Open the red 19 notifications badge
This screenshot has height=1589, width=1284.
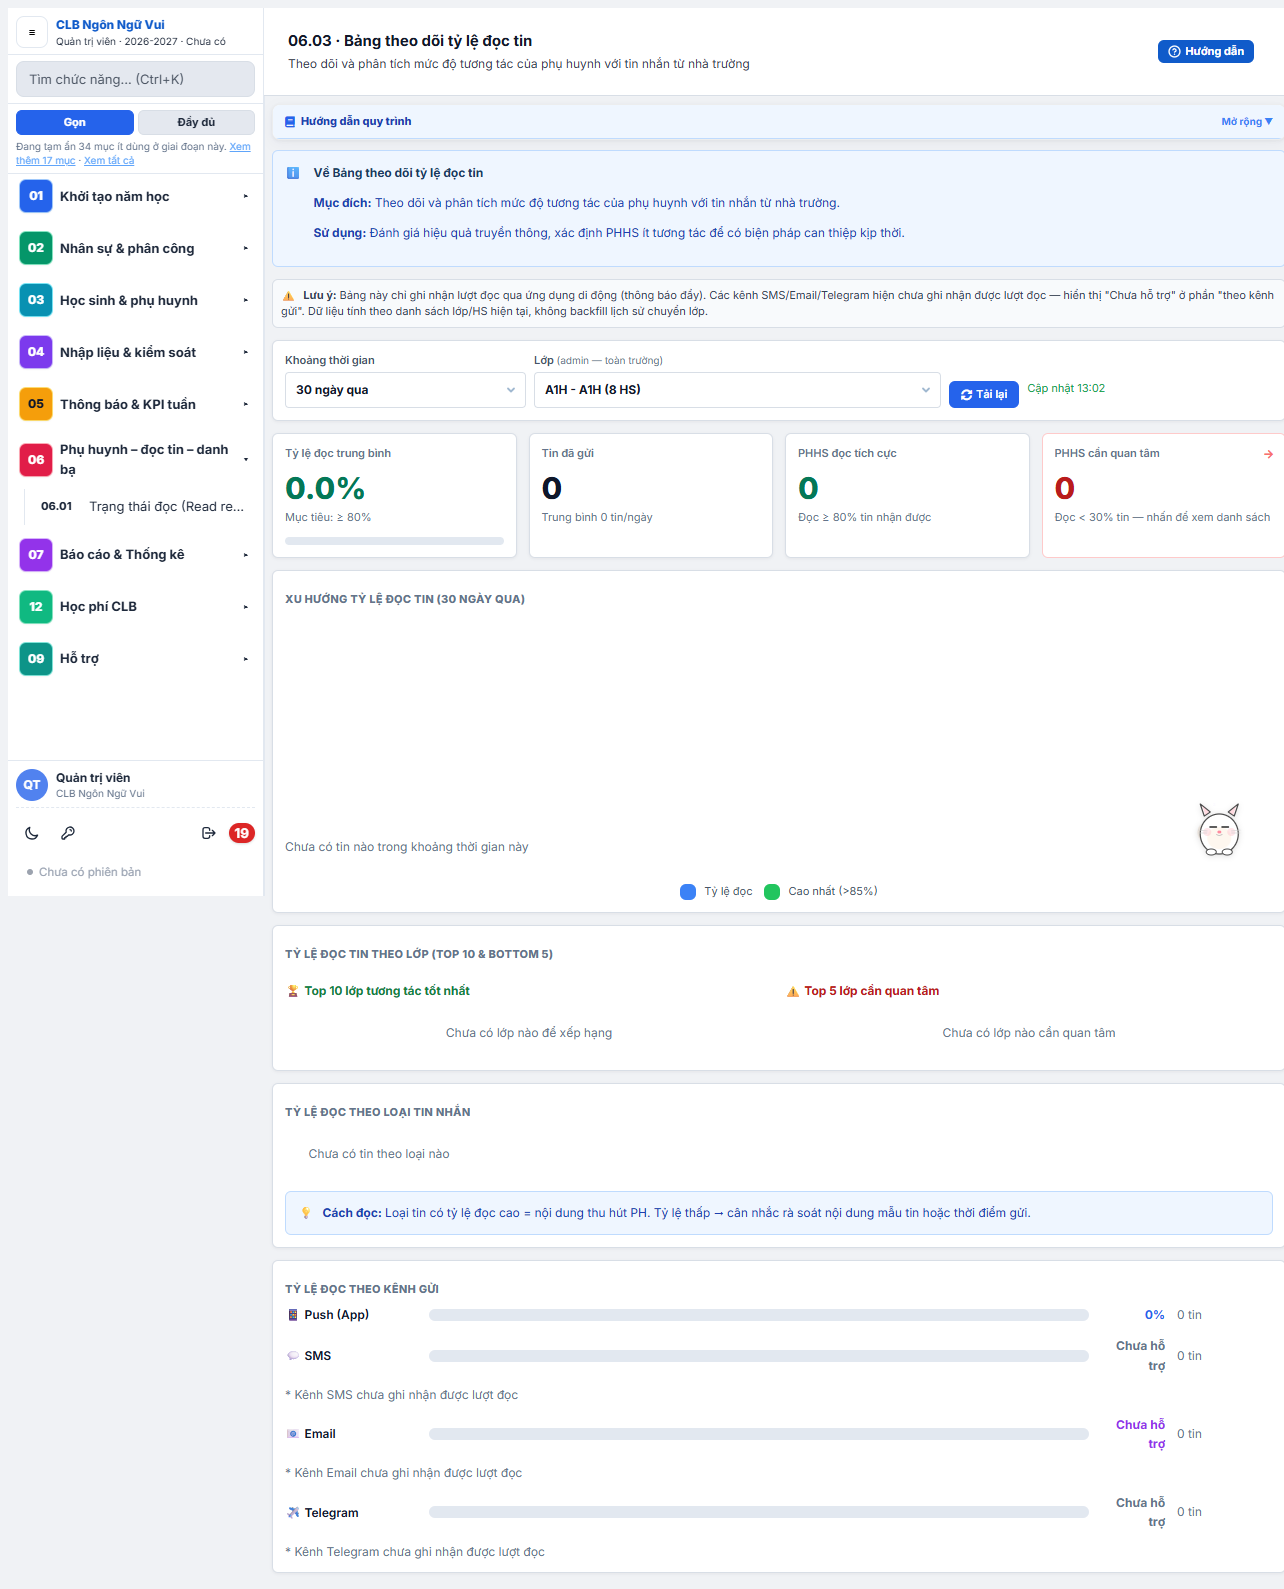[x=241, y=833]
